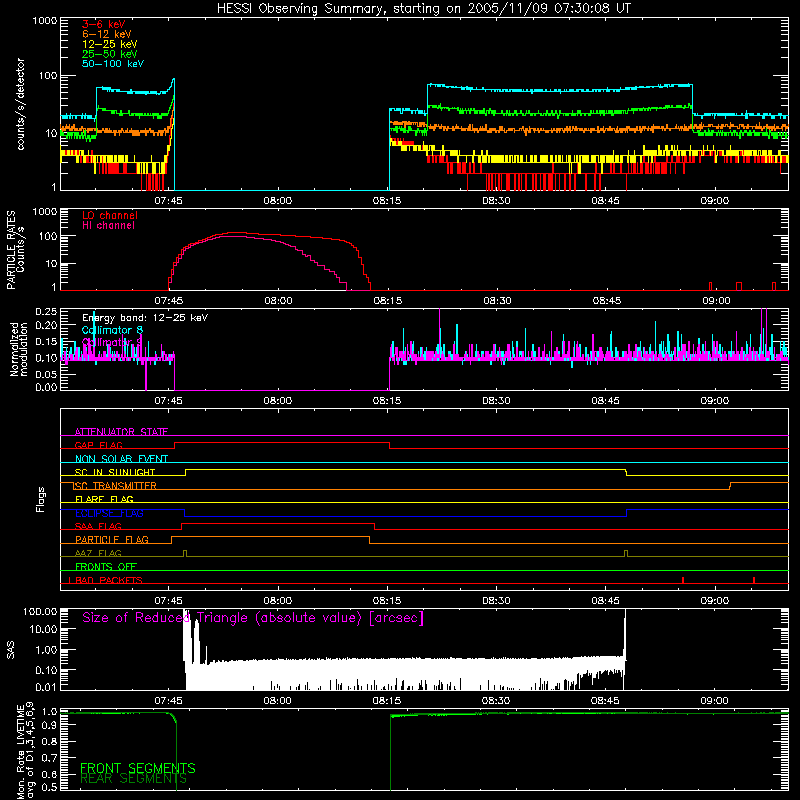The height and width of the screenshot is (800, 800).
Task: Click 09:00 time label under the SAS panel
Action: click(714, 701)
